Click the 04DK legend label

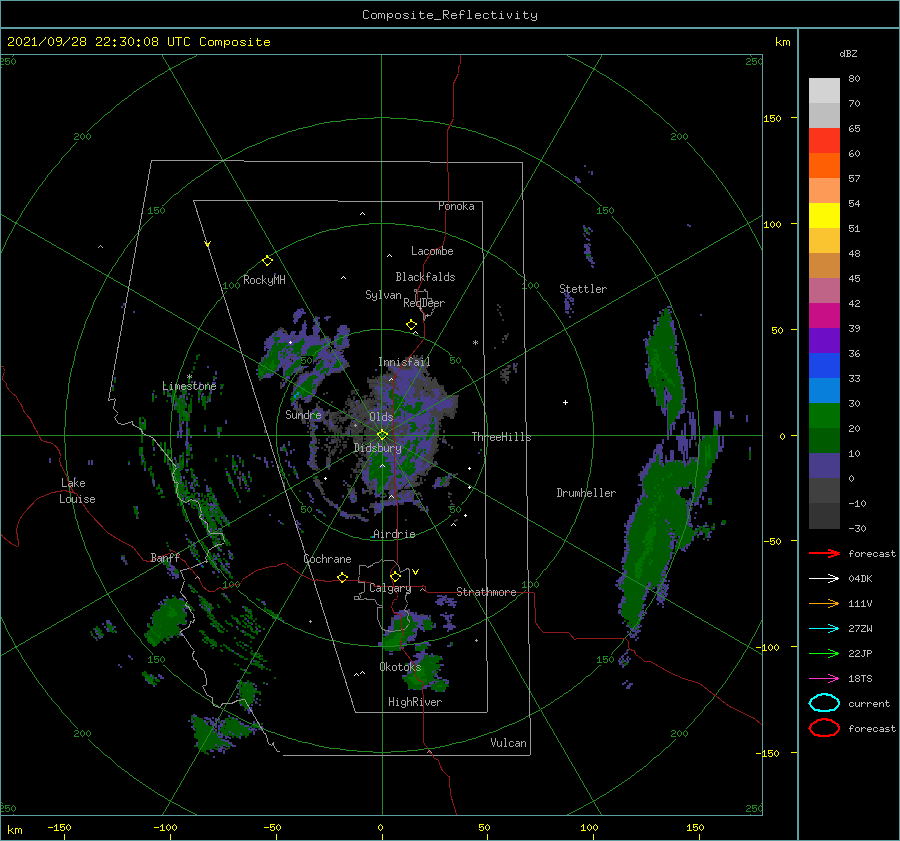(860, 578)
